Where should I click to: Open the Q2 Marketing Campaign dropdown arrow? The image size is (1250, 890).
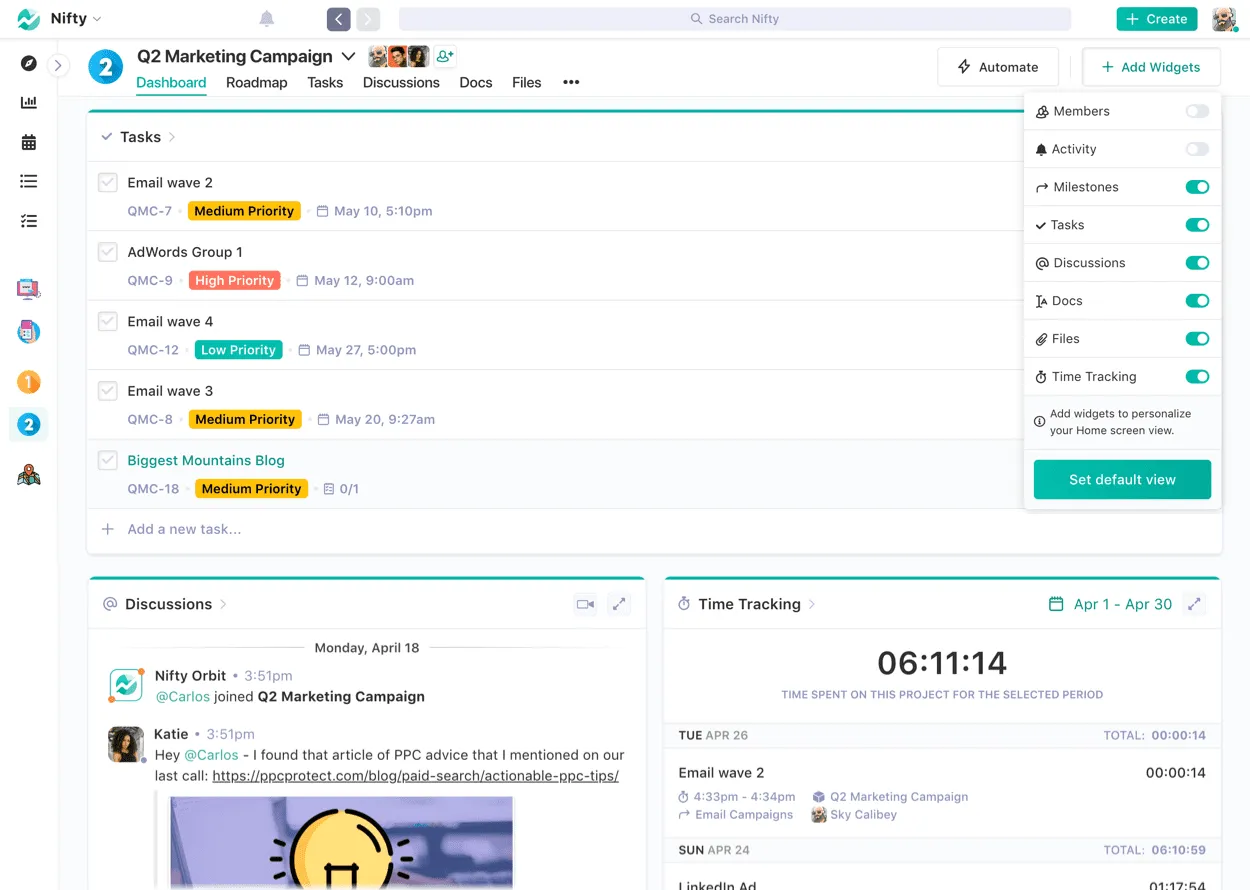point(348,56)
